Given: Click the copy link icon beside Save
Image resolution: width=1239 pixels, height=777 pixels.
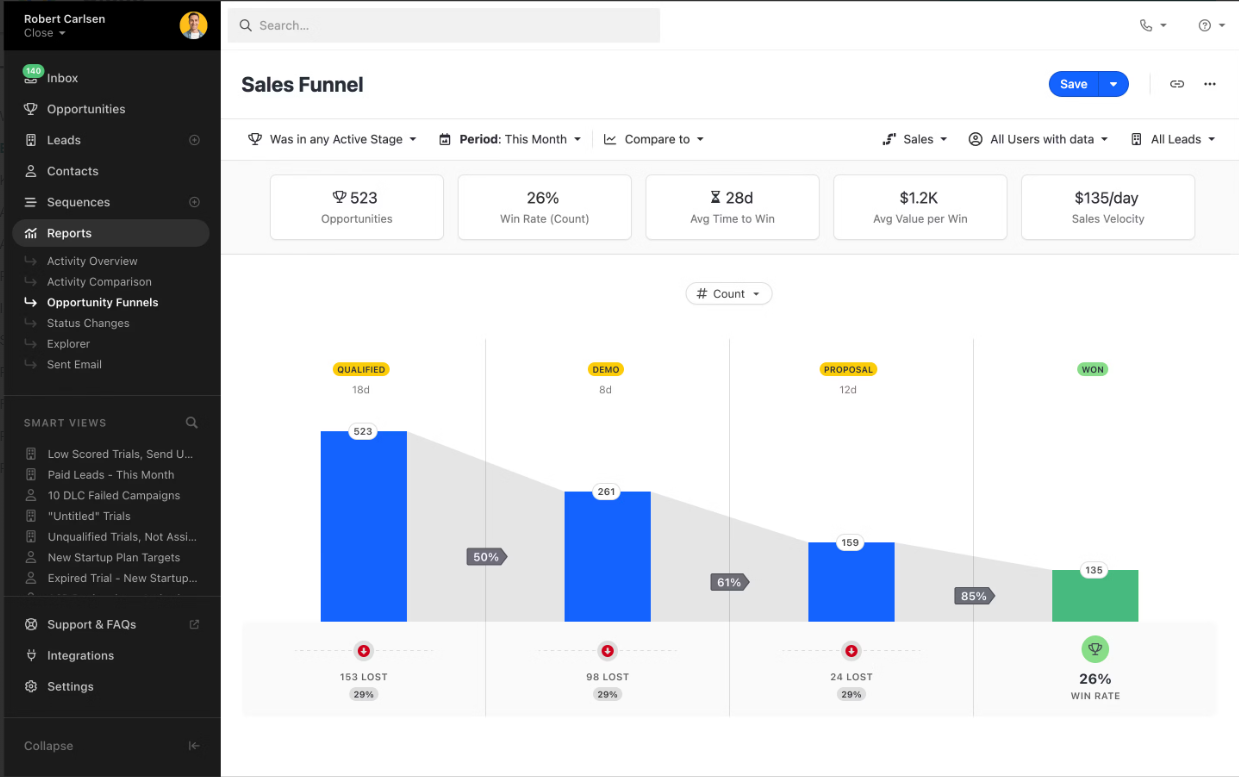Looking at the screenshot, I should coord(1177,84).
